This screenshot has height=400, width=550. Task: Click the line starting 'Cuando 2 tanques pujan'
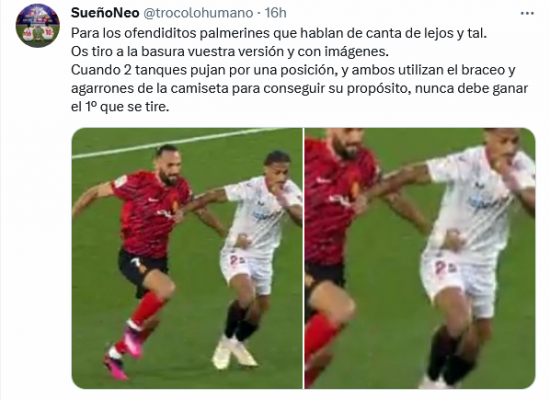(293, 70)
